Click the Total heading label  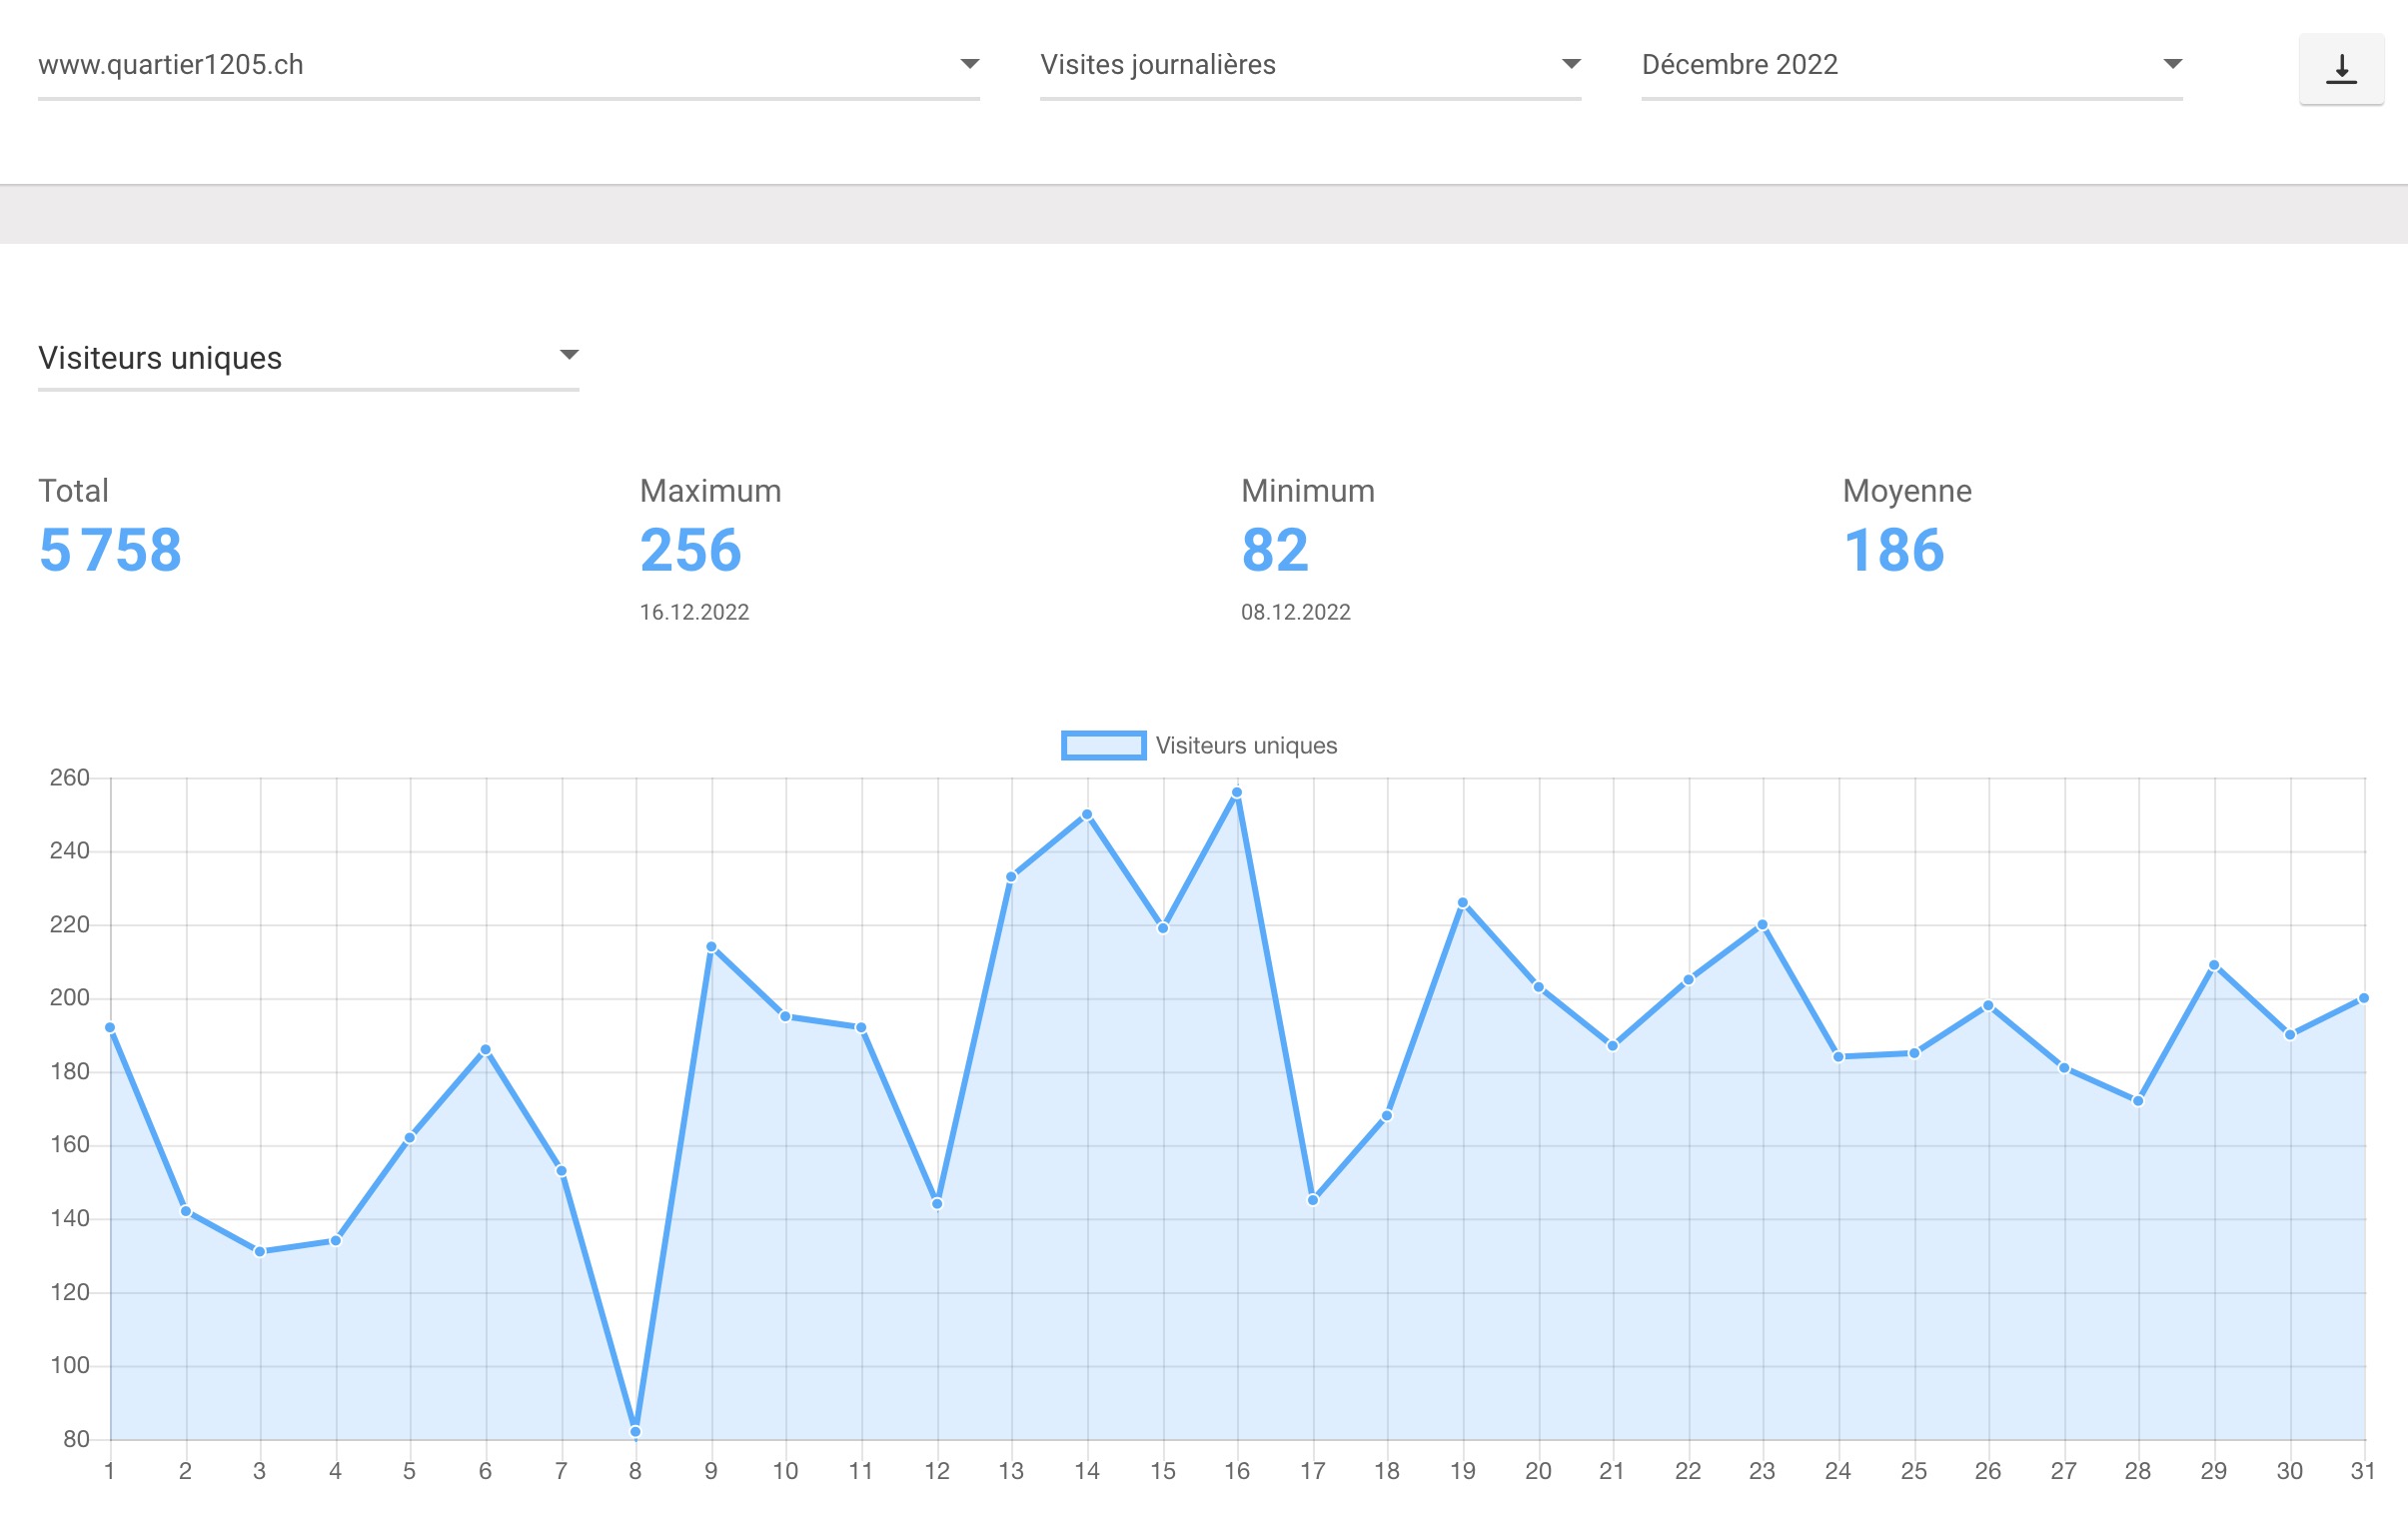click(x=73, y=491)
